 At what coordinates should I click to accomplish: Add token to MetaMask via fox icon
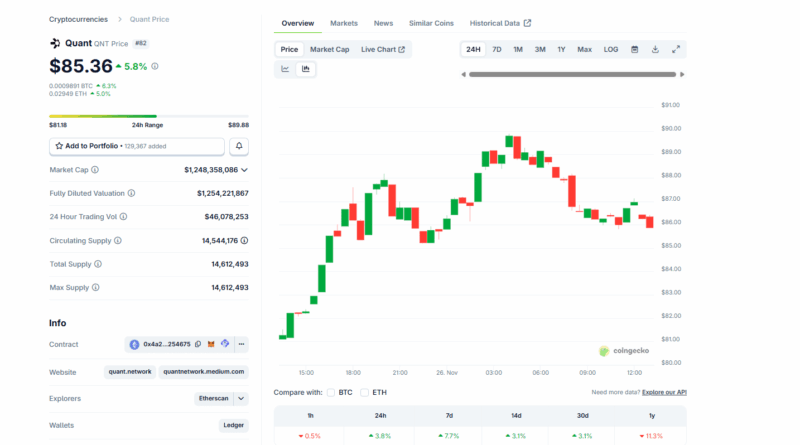pos(211,344)
